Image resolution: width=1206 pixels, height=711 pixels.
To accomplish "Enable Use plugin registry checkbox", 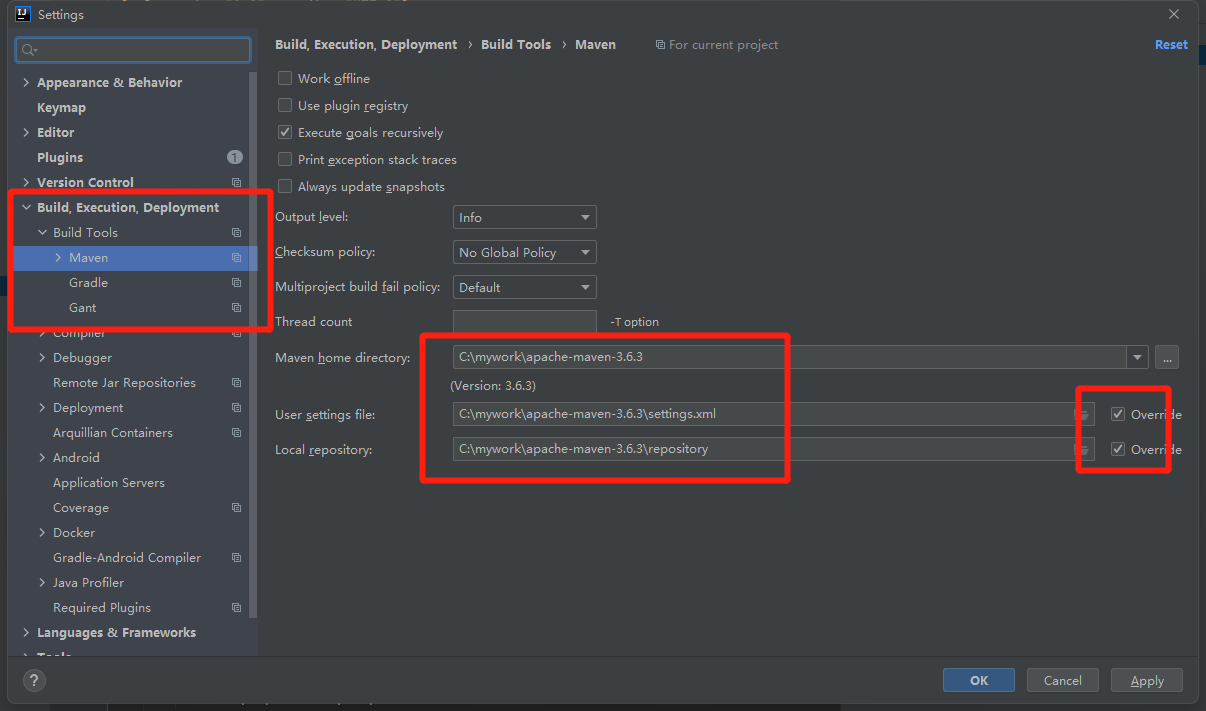I will 285,105.
